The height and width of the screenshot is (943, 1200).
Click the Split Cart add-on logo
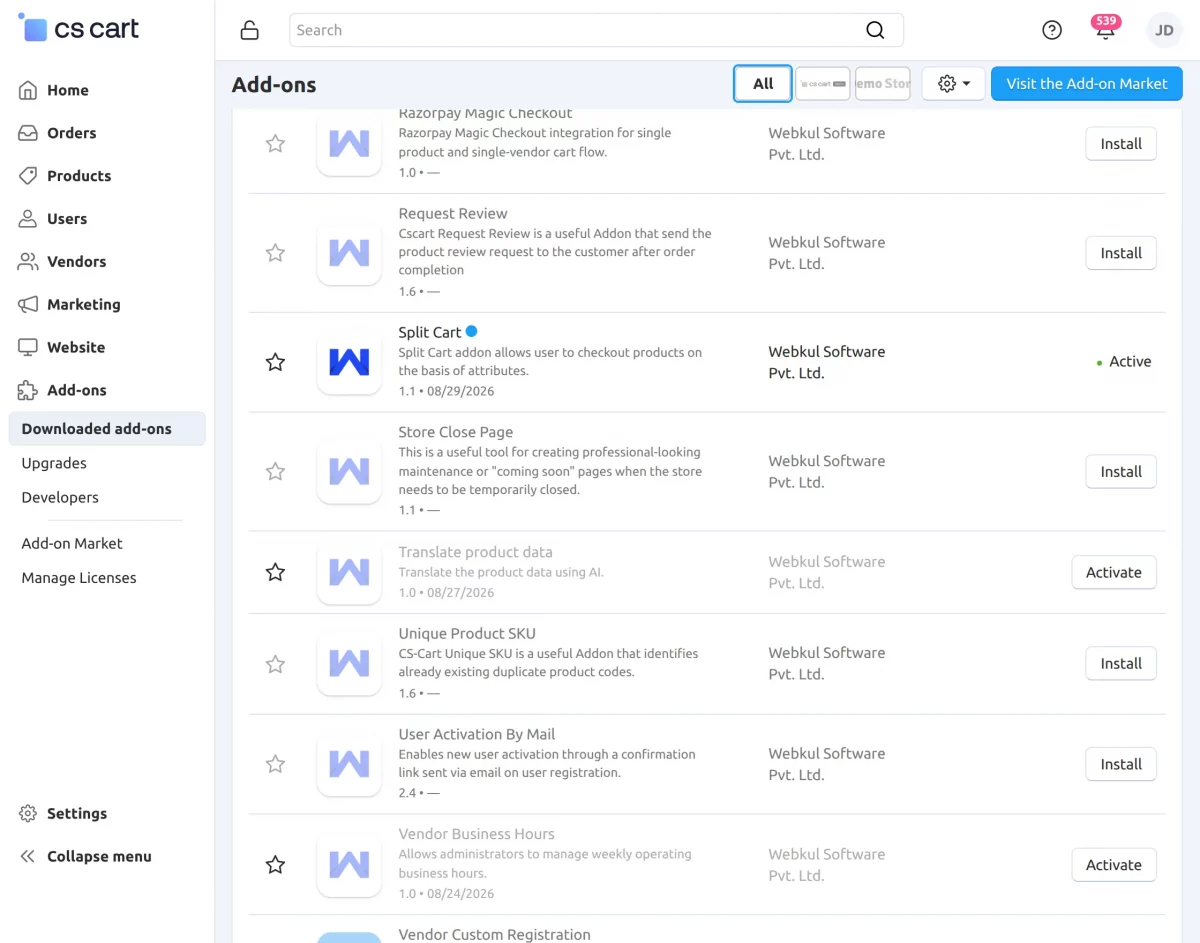click(349, 362)
